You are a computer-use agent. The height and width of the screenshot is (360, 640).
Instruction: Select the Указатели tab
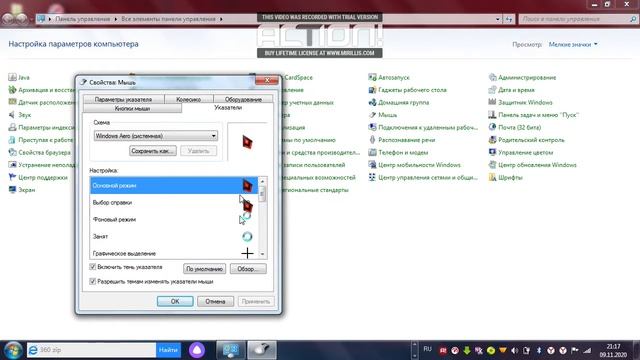pyautogui.click(x=228, y=108)
